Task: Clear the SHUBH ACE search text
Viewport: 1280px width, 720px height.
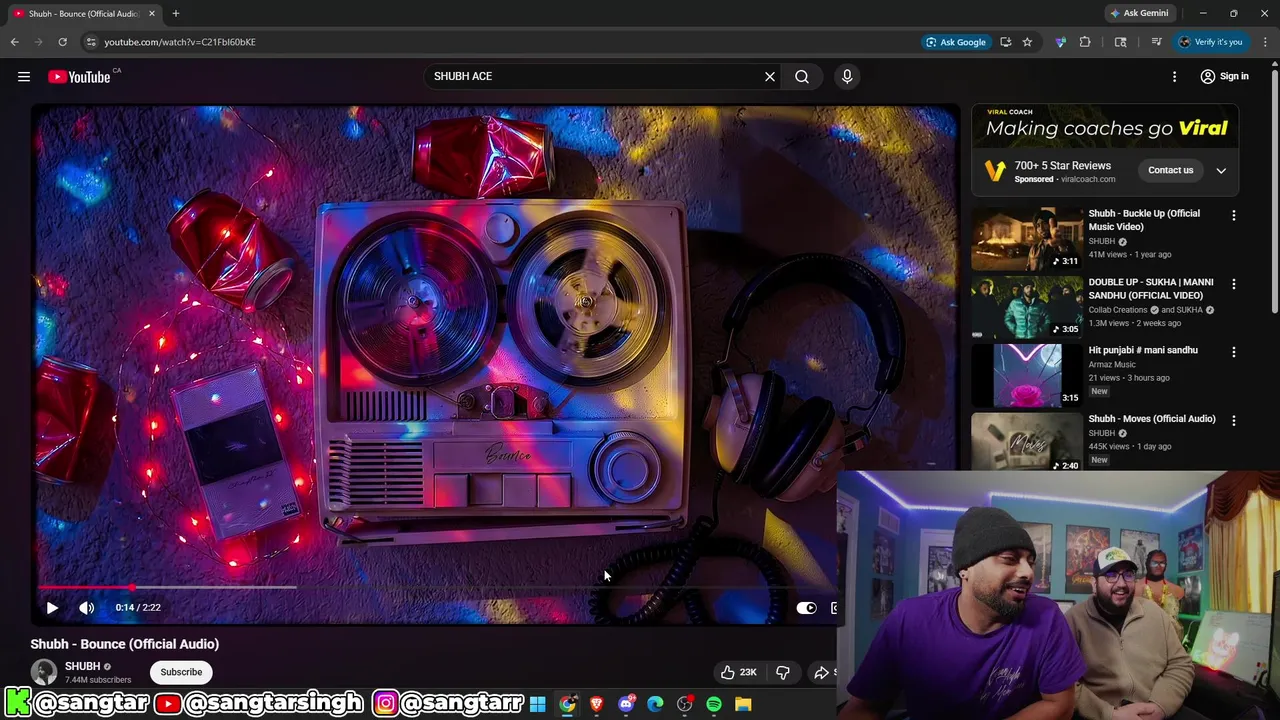Action: point(770,77)
